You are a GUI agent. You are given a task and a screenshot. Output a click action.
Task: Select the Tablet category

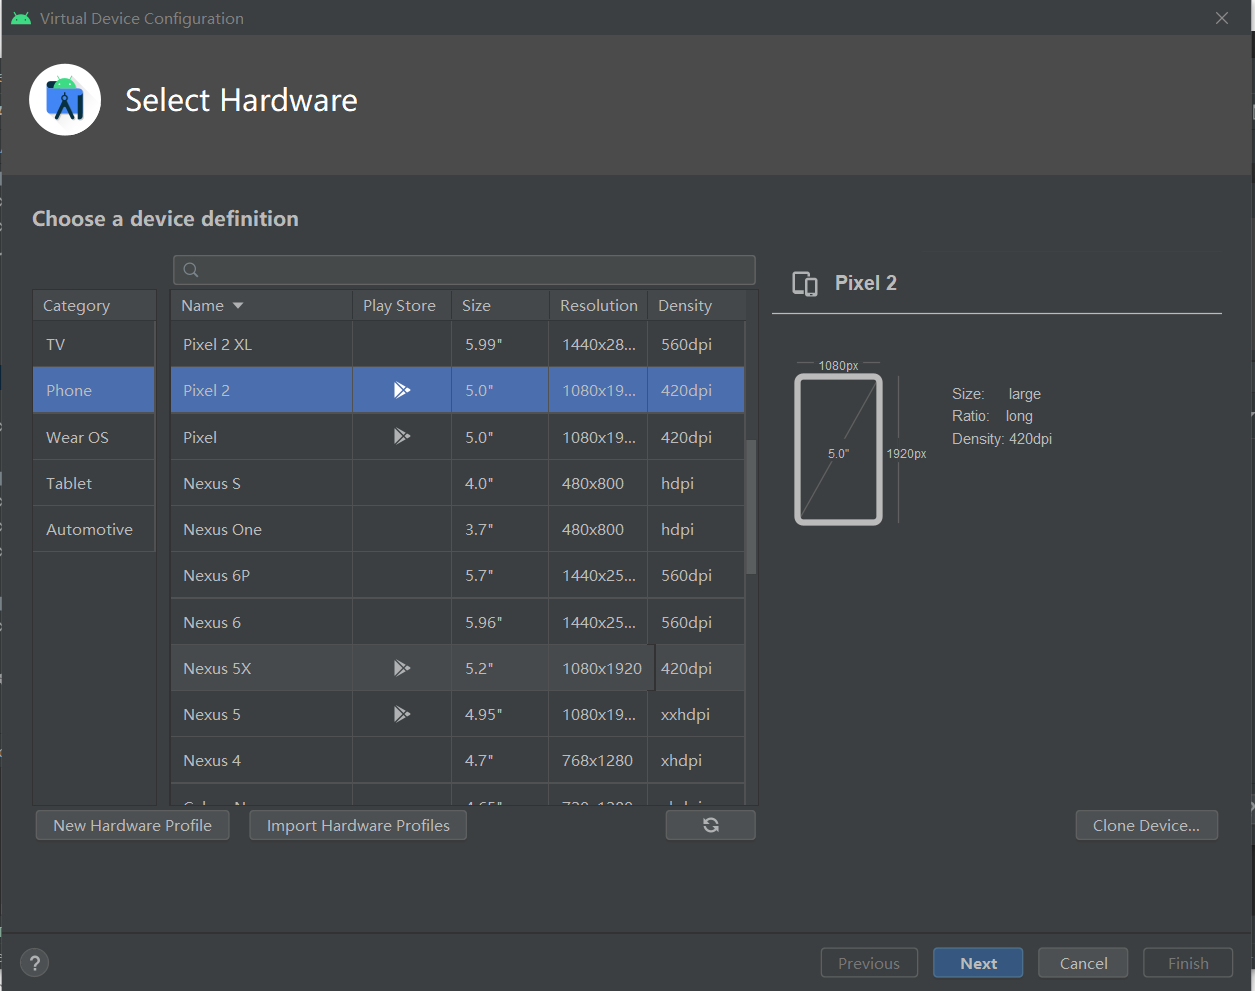coord(69,483)
